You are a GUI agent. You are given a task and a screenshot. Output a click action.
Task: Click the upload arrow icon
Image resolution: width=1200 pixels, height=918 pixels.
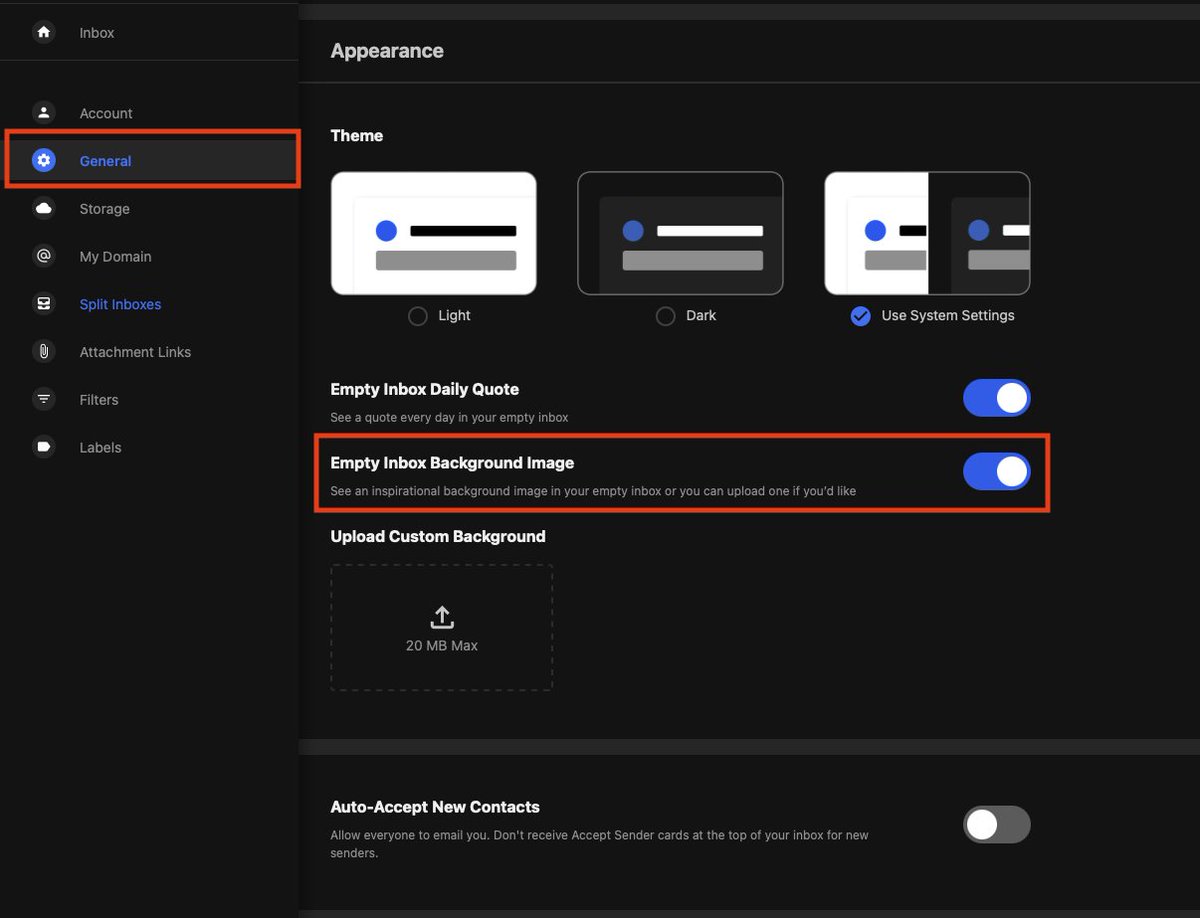point(442,617)
